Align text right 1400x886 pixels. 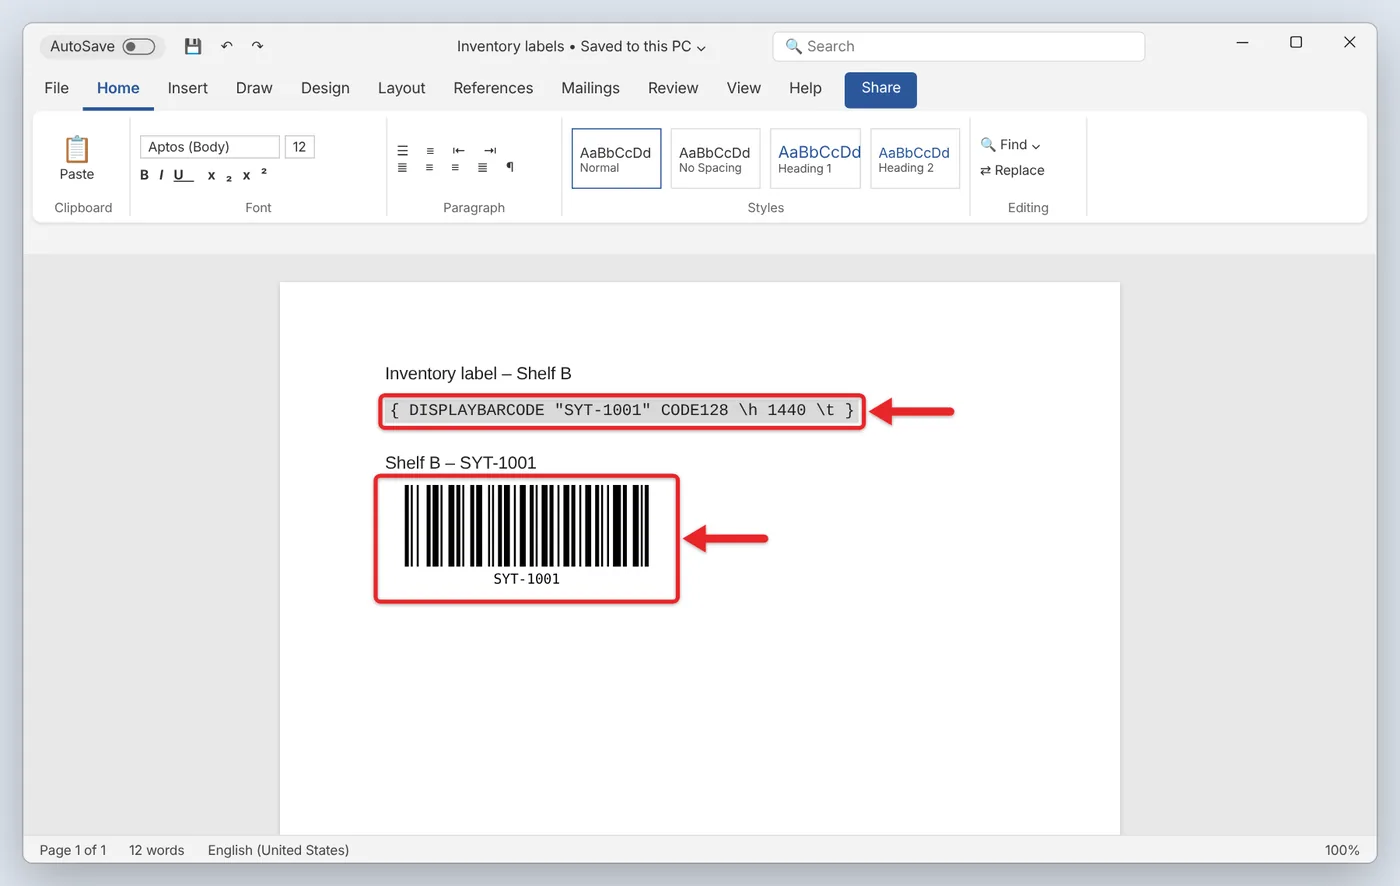[x=455, y=168]
